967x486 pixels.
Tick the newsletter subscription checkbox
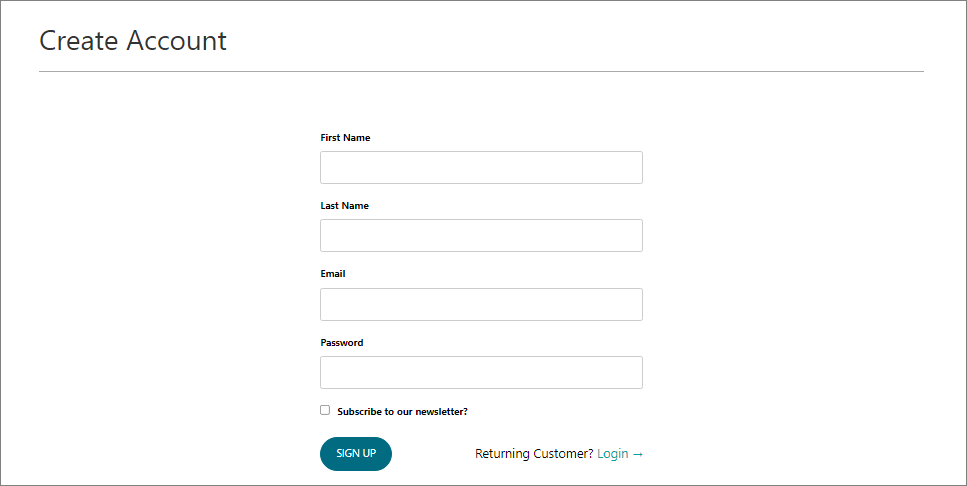coord(325,410)
